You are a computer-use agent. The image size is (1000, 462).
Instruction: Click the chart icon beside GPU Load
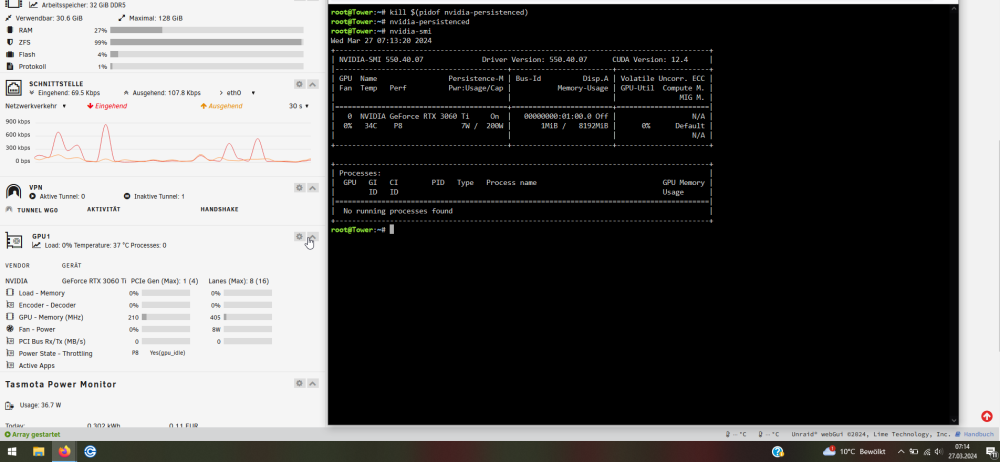[36, 245]
